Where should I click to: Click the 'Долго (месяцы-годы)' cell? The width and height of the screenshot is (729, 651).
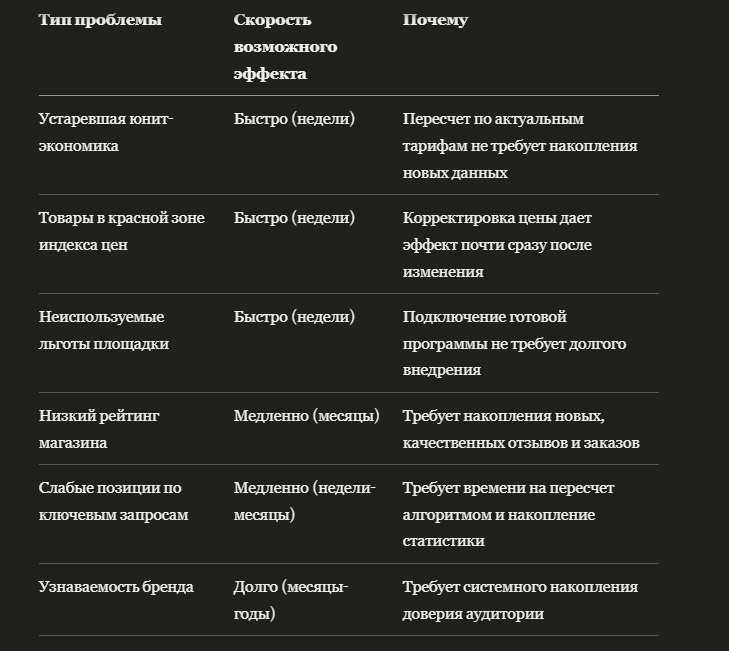[x=291, y=600]
